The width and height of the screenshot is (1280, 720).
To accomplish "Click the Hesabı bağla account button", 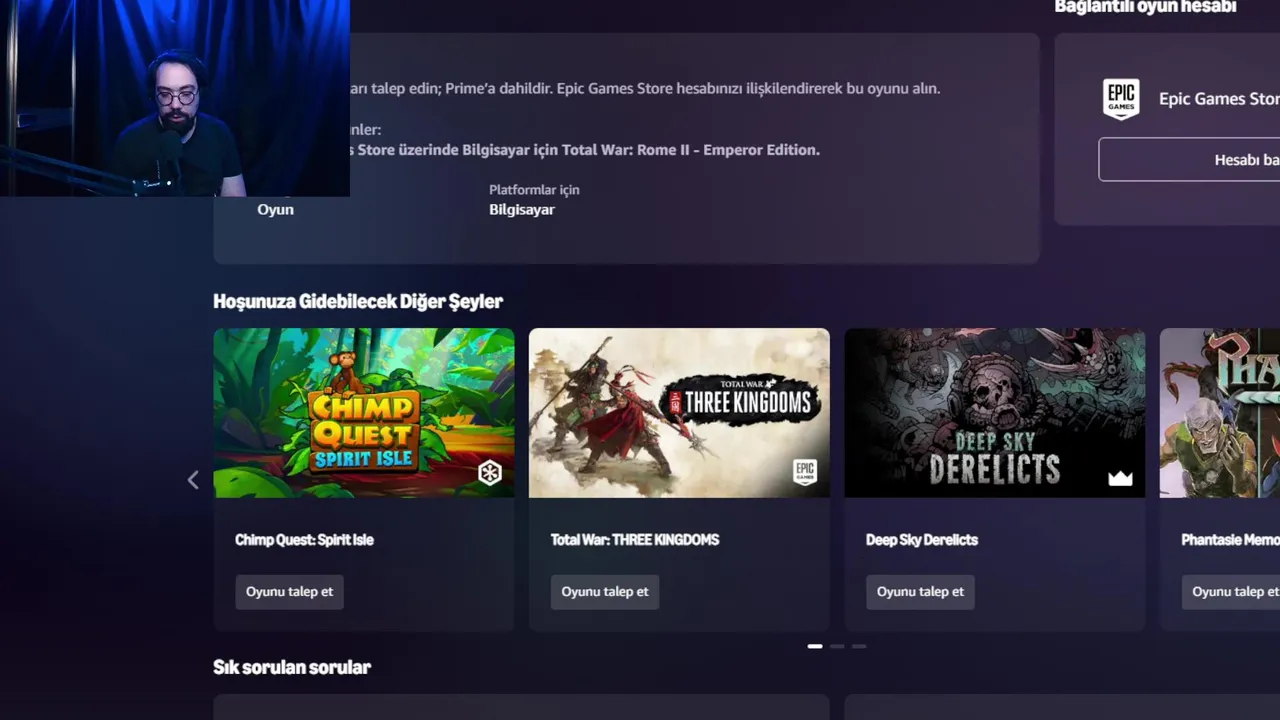I will pos(1189,160).
